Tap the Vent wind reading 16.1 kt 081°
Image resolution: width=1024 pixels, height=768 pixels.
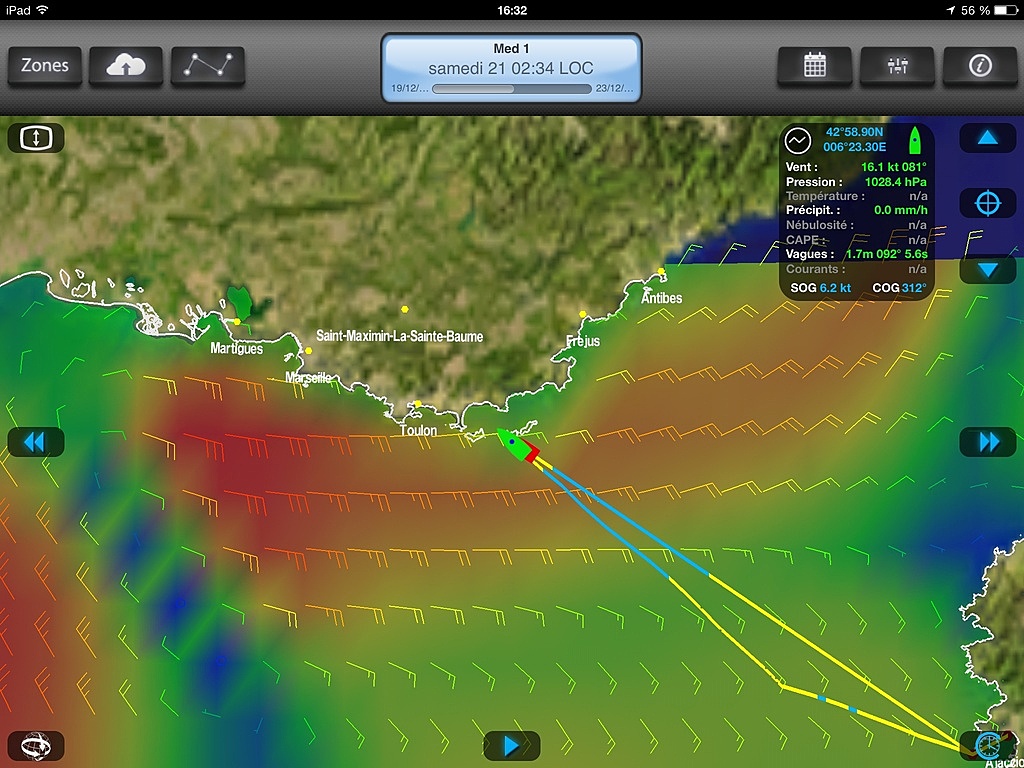coord(893,167)
